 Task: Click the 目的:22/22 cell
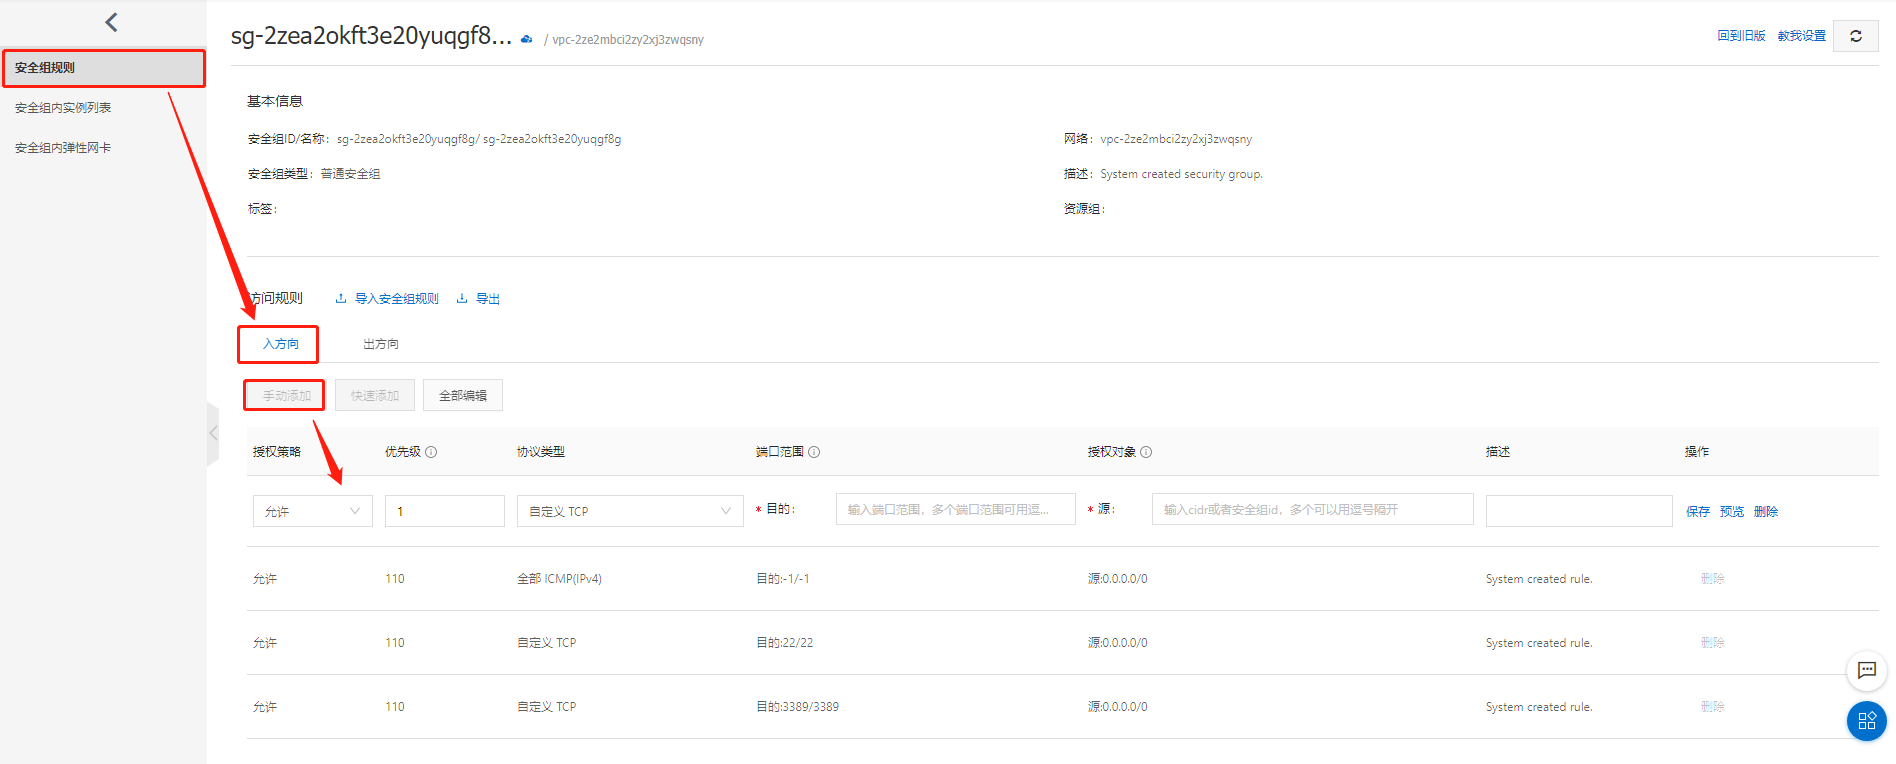tap(784, 643)
